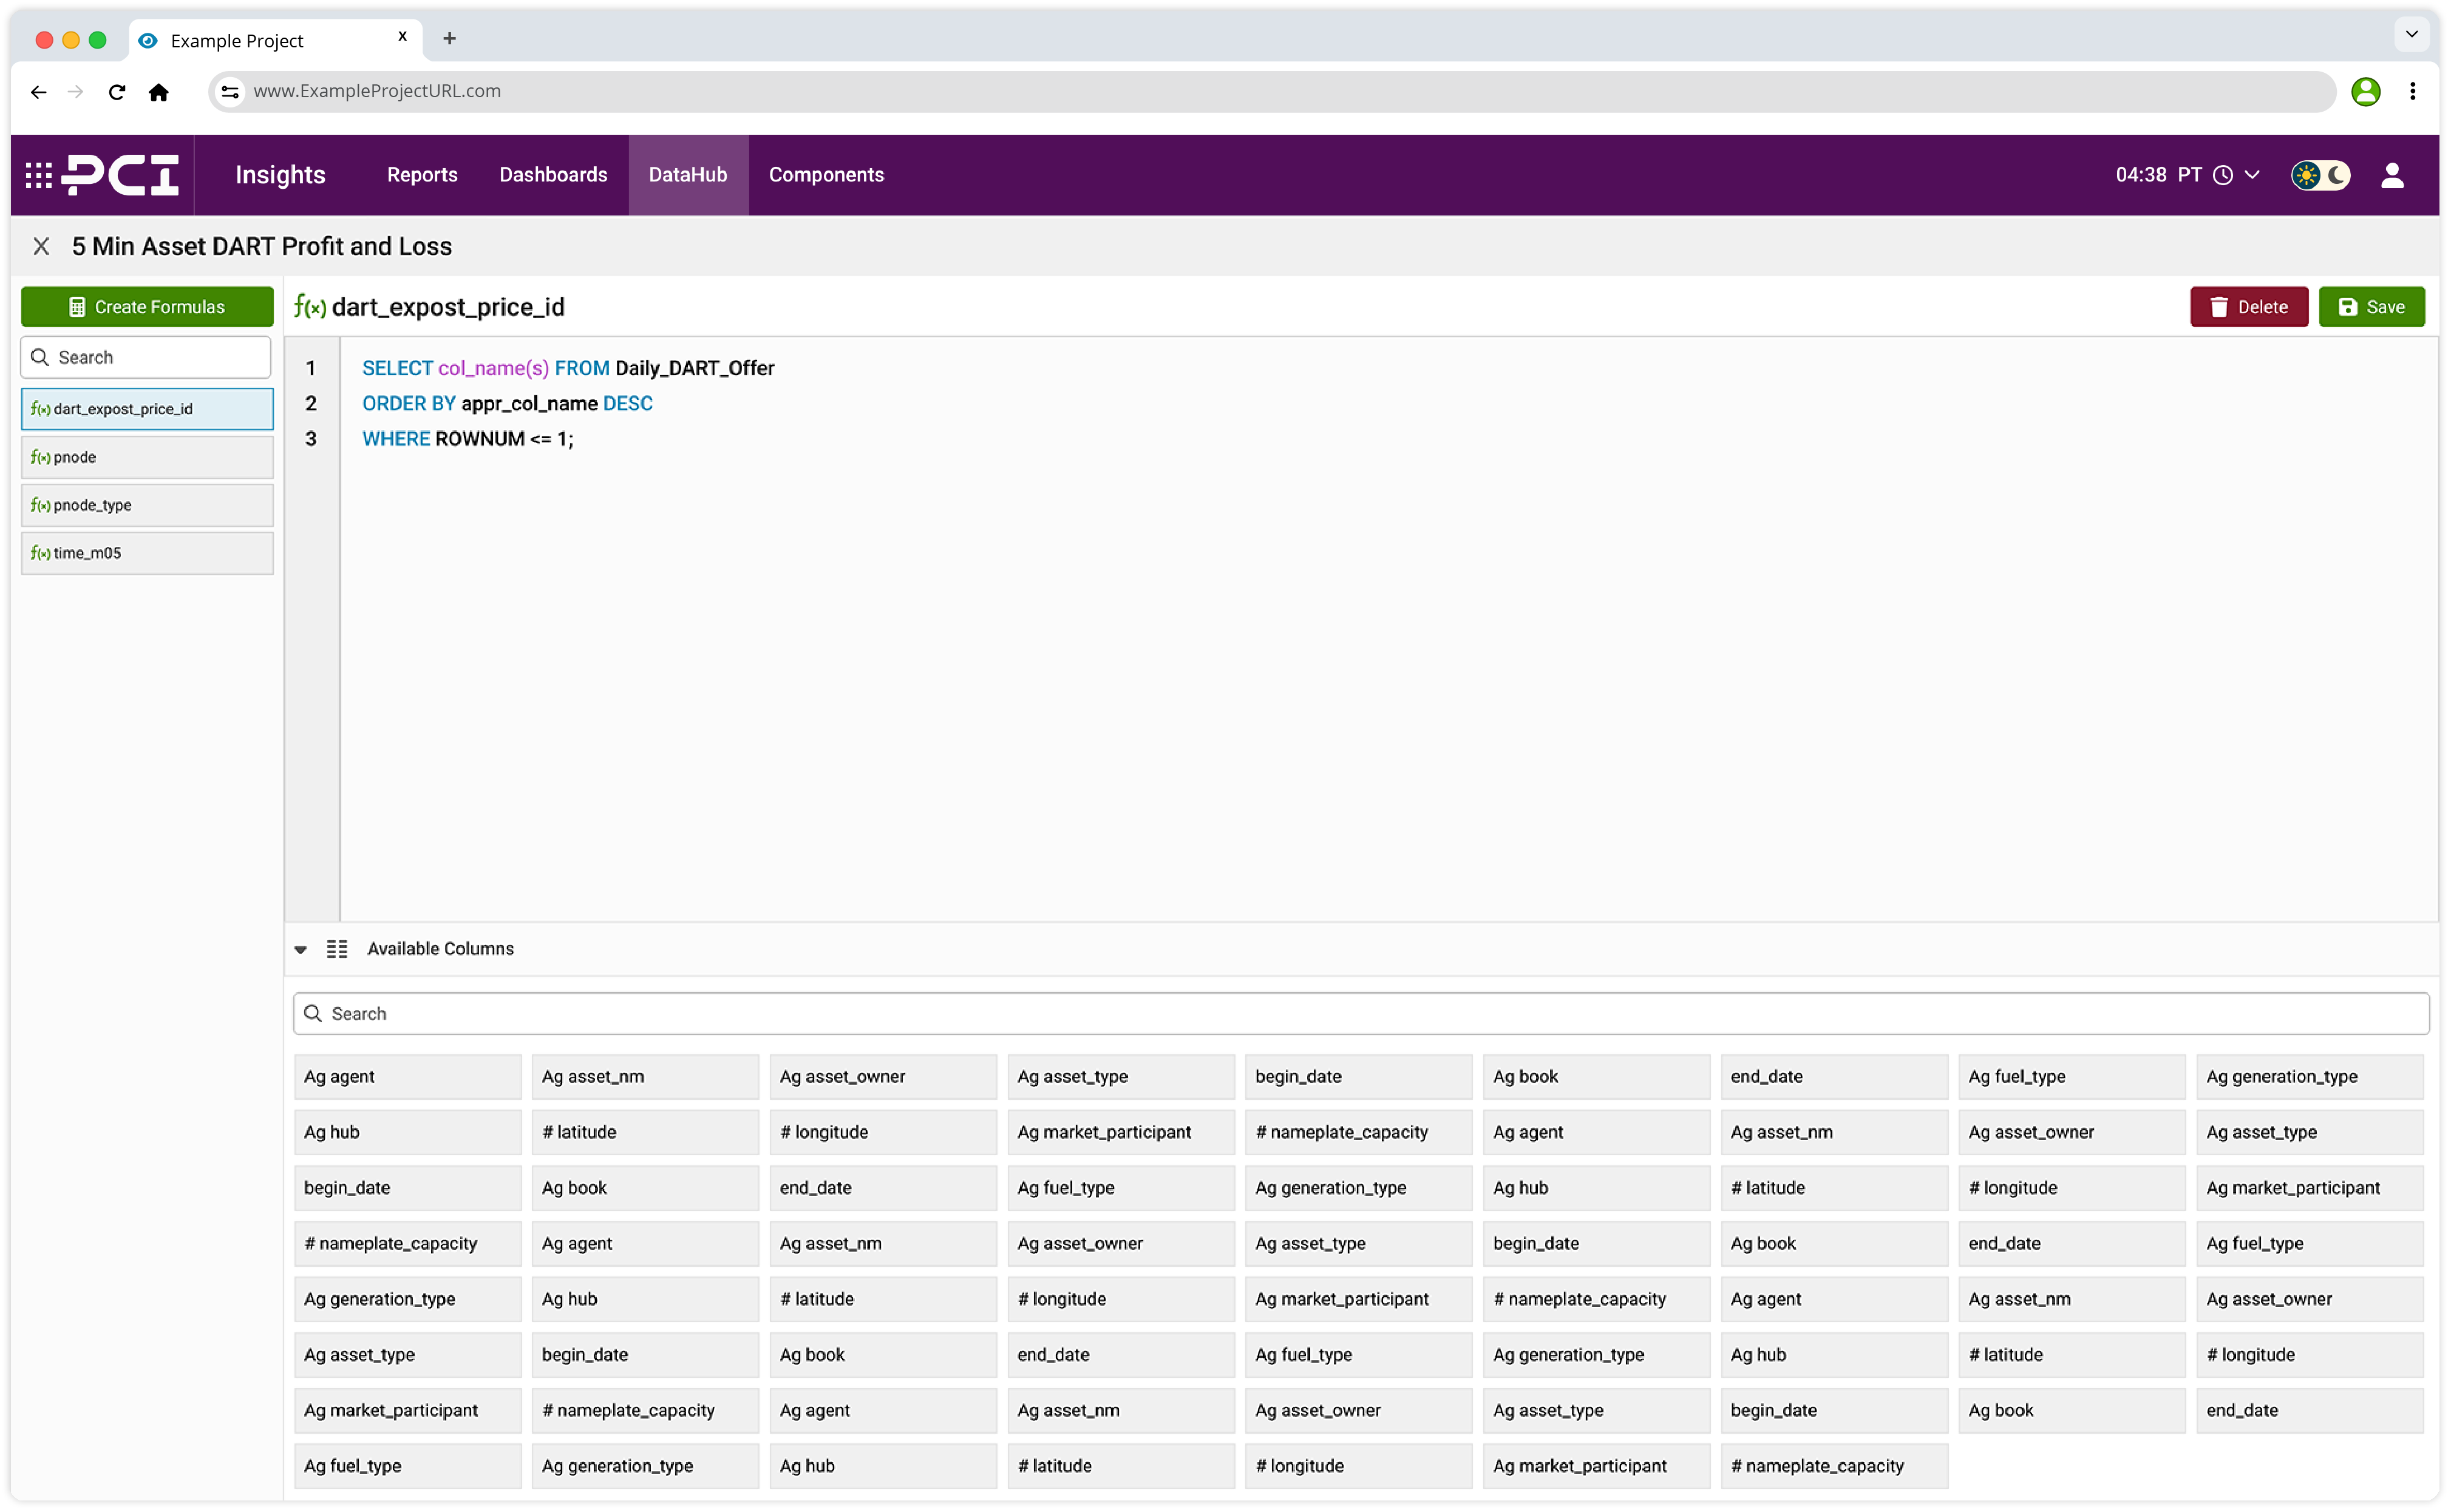Enable sun (light) mode on the theme toggle

2306,175
